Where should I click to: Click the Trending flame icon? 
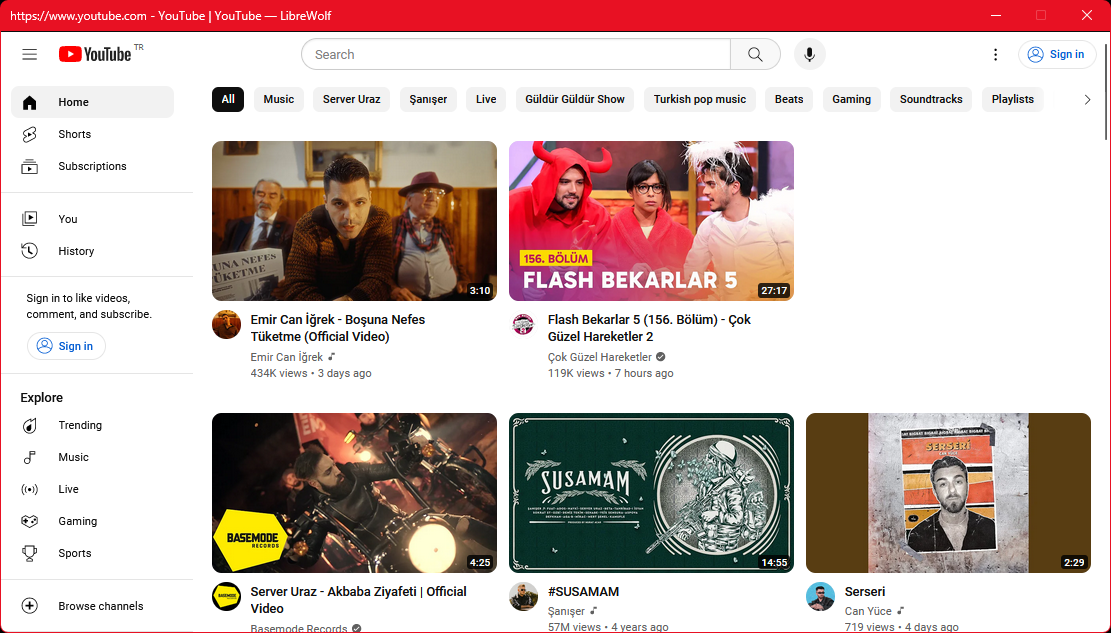pos(29,425)
